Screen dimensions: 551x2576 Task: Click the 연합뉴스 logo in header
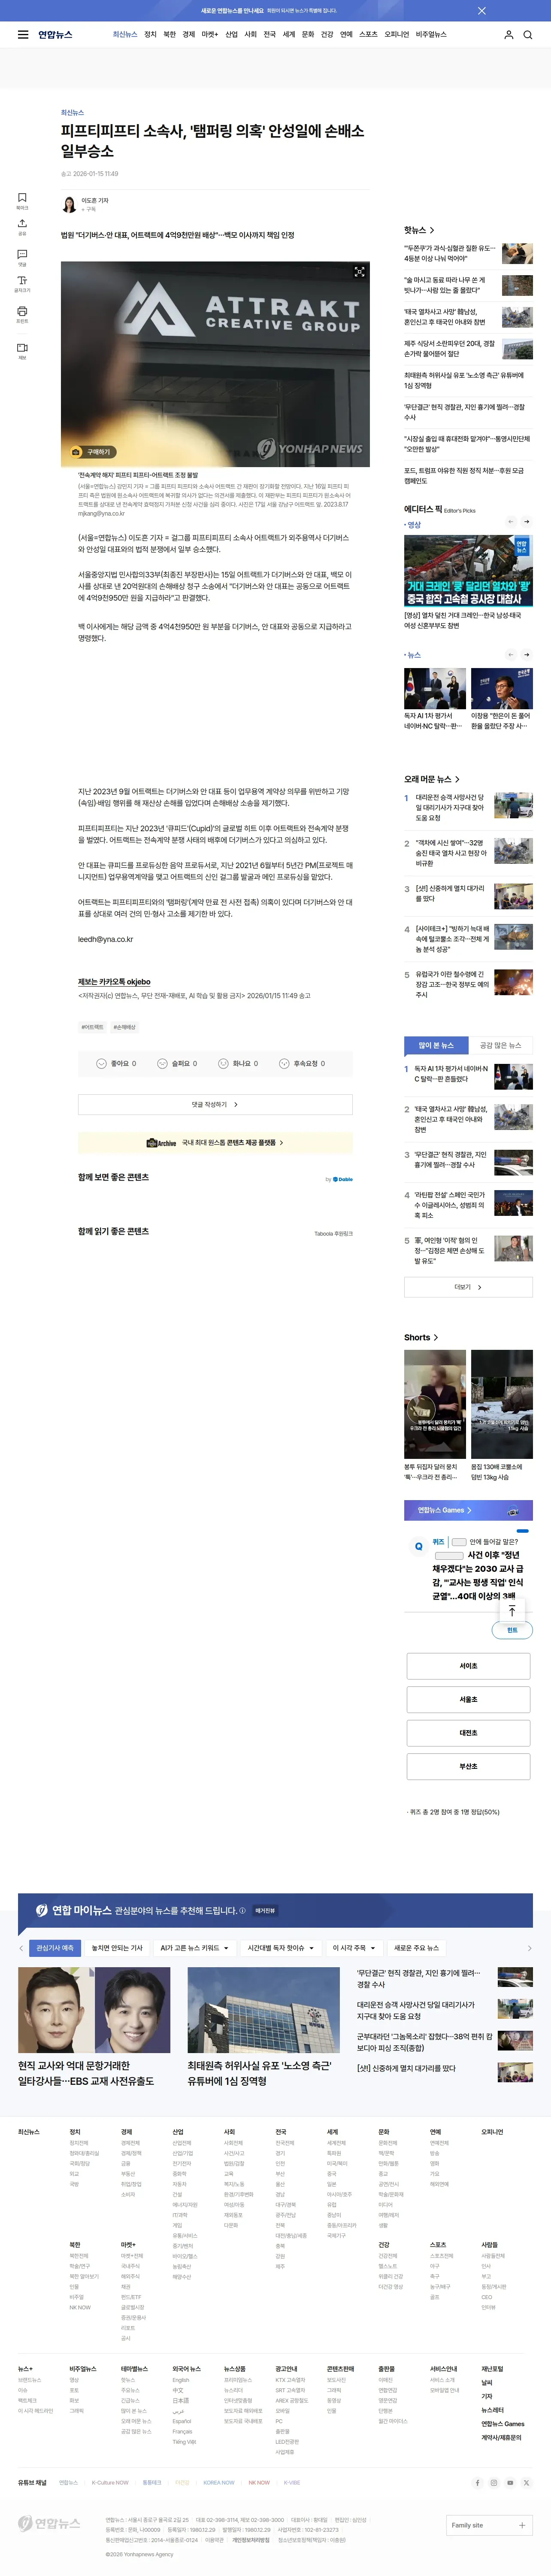click(55, 35)
